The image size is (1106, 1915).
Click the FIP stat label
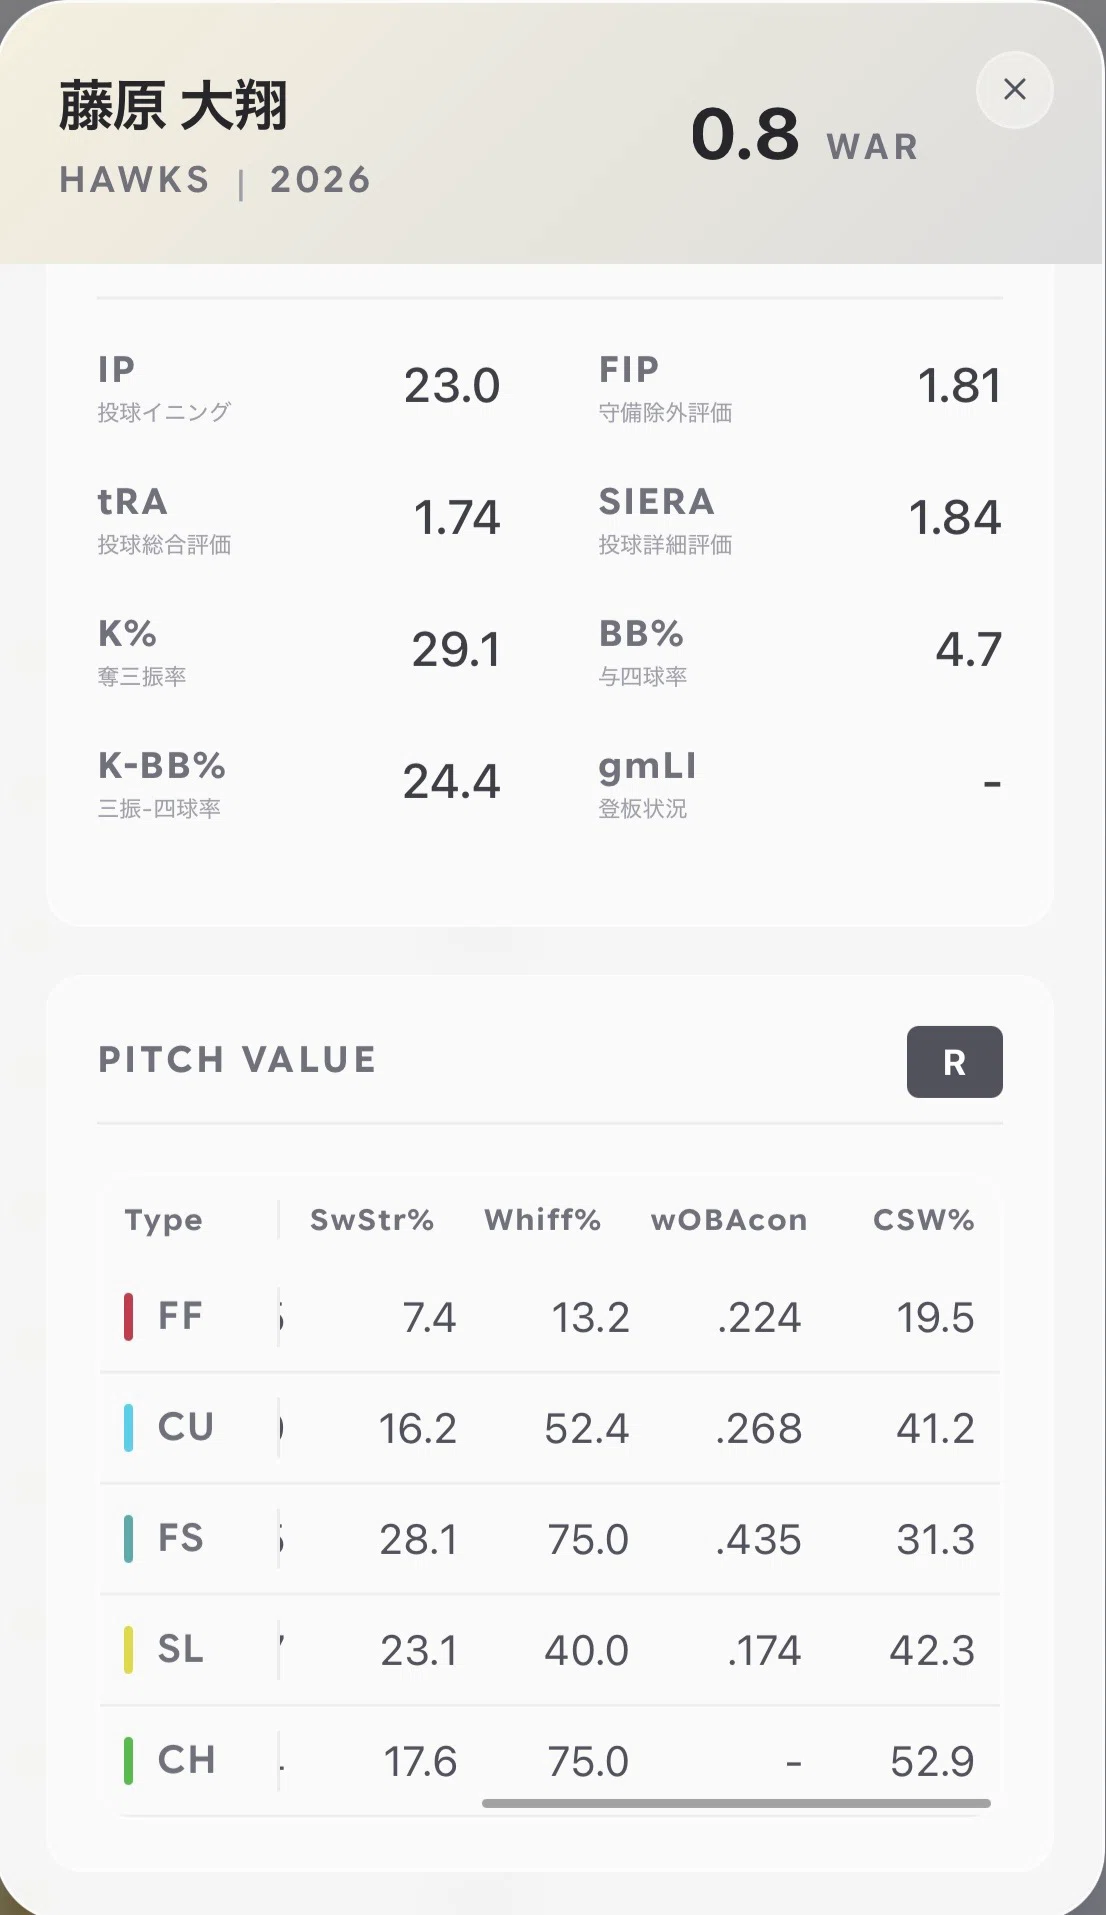point(629,369)
